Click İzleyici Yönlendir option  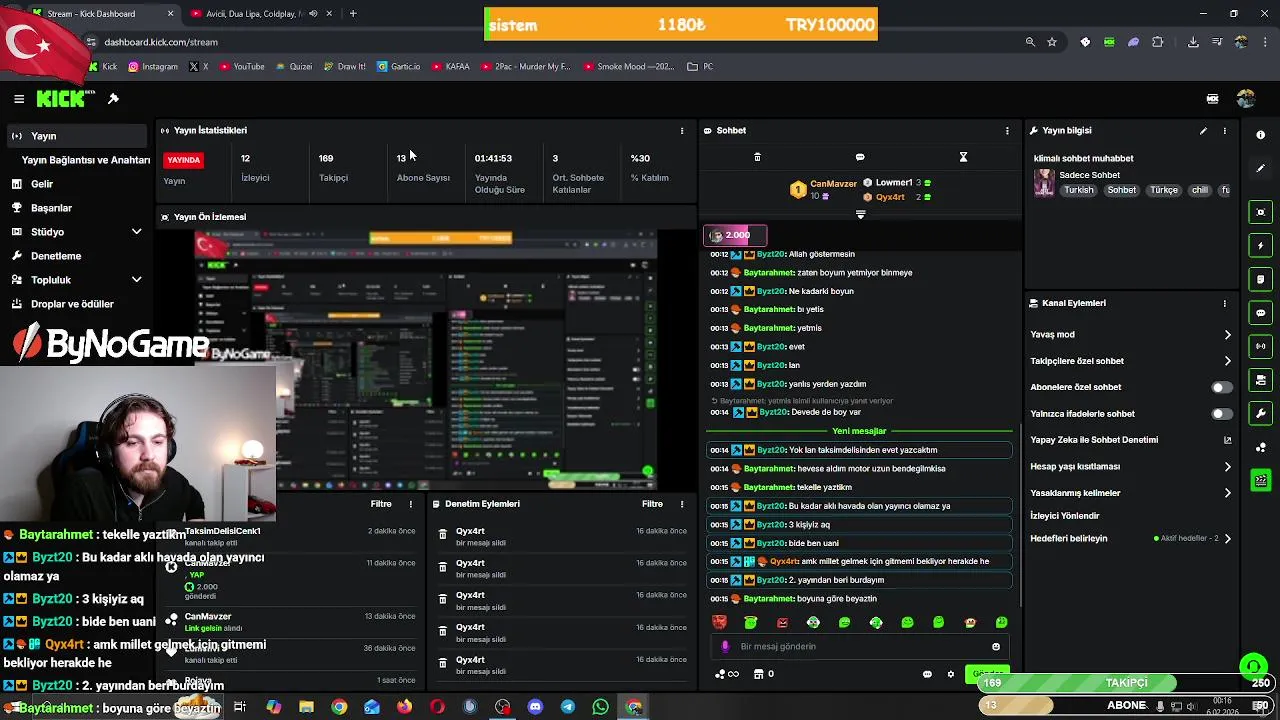(1065, 516)
